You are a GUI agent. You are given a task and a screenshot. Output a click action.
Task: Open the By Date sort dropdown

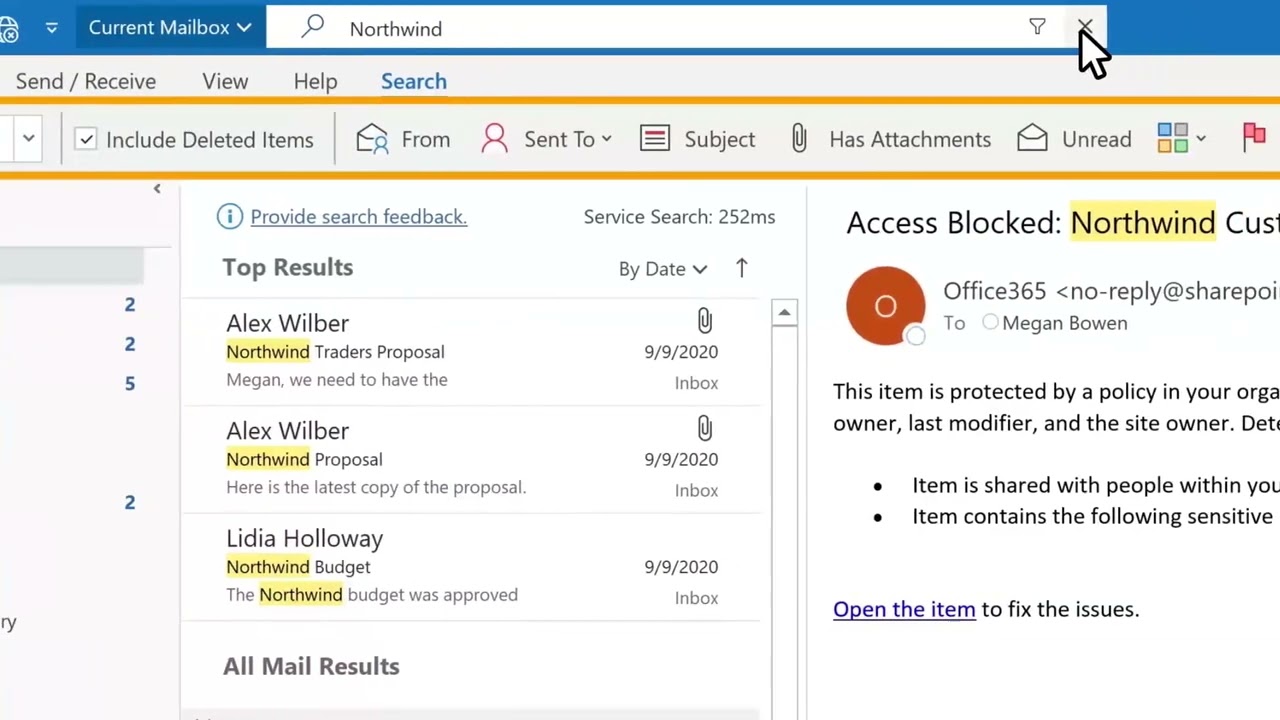point(662,269)
